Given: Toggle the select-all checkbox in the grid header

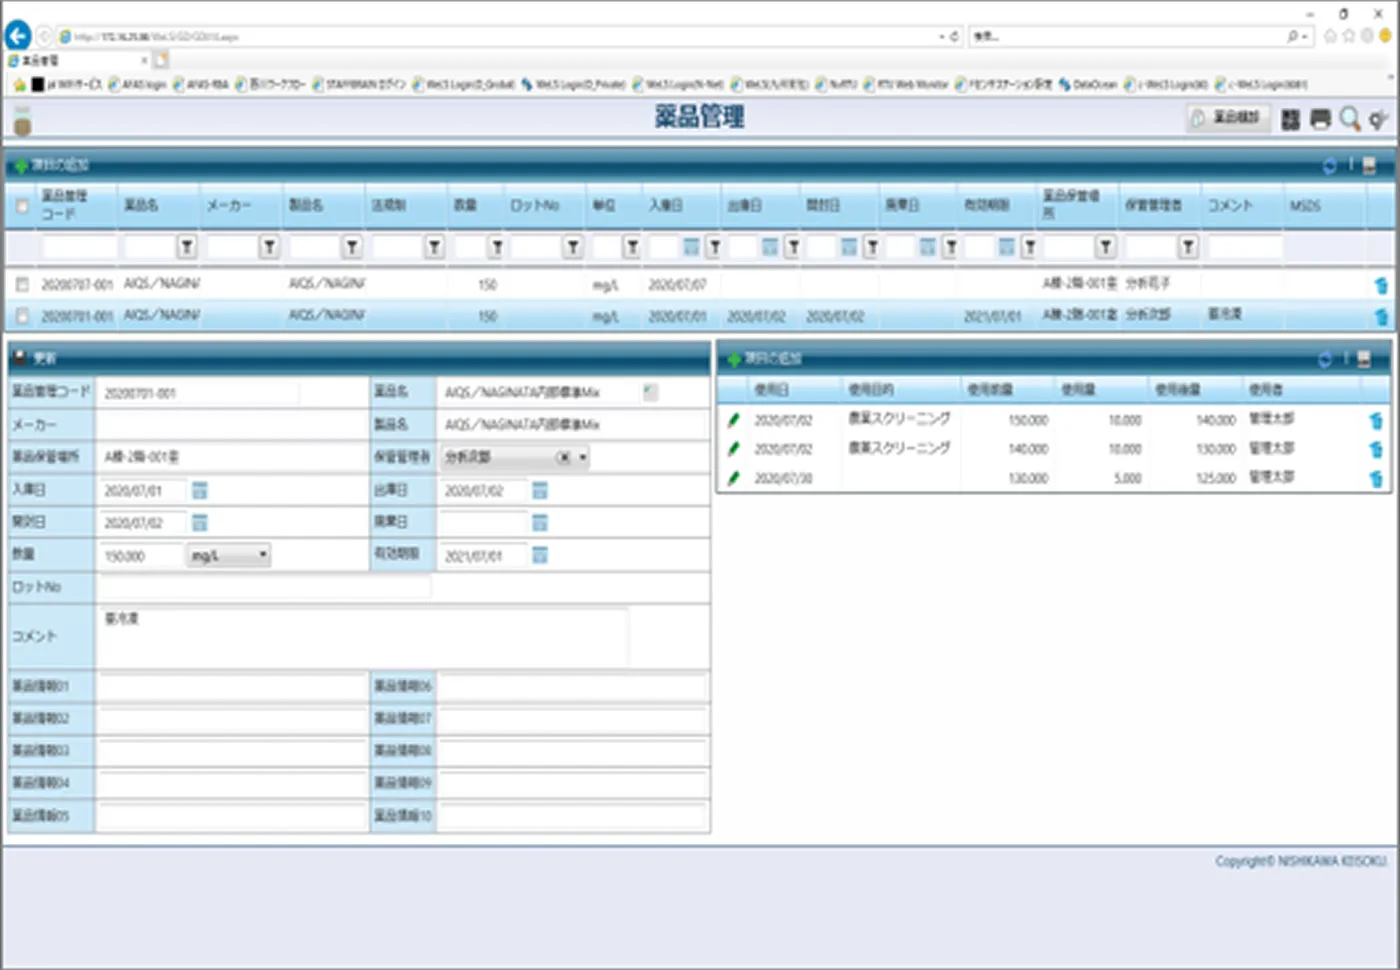Looking at the screenshot, I should pyautogui.click(x=22, y=206).
